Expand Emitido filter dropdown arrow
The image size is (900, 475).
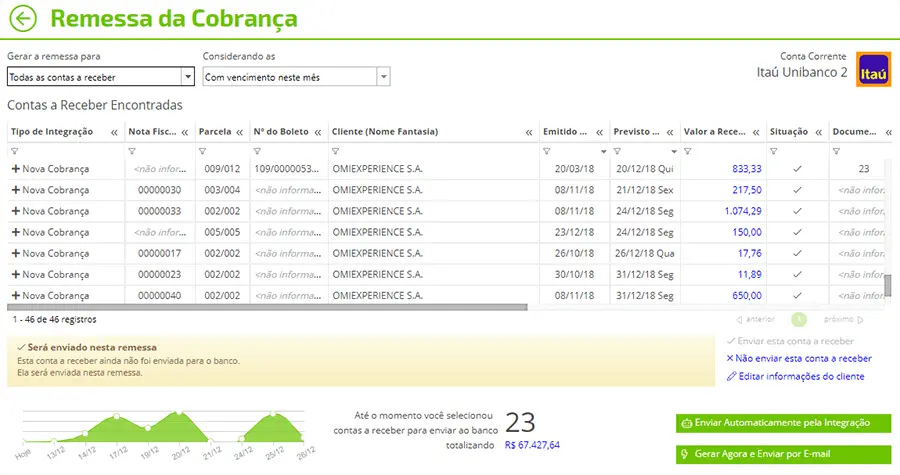point(603,152)
